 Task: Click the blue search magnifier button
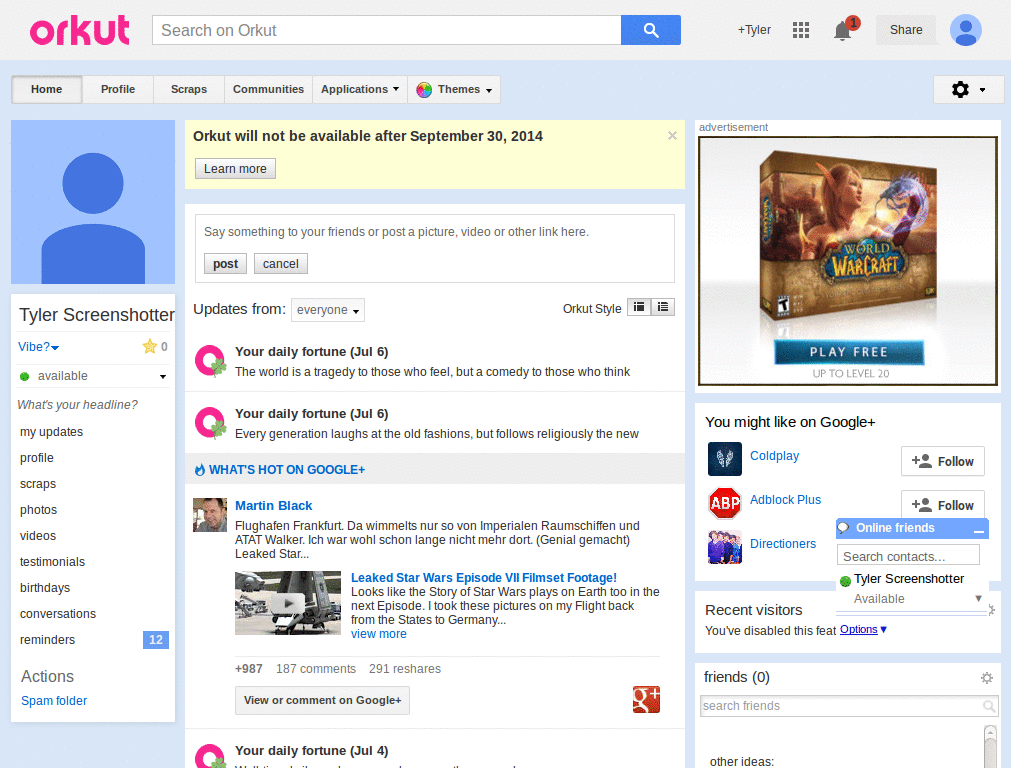[x=650, y=30]
